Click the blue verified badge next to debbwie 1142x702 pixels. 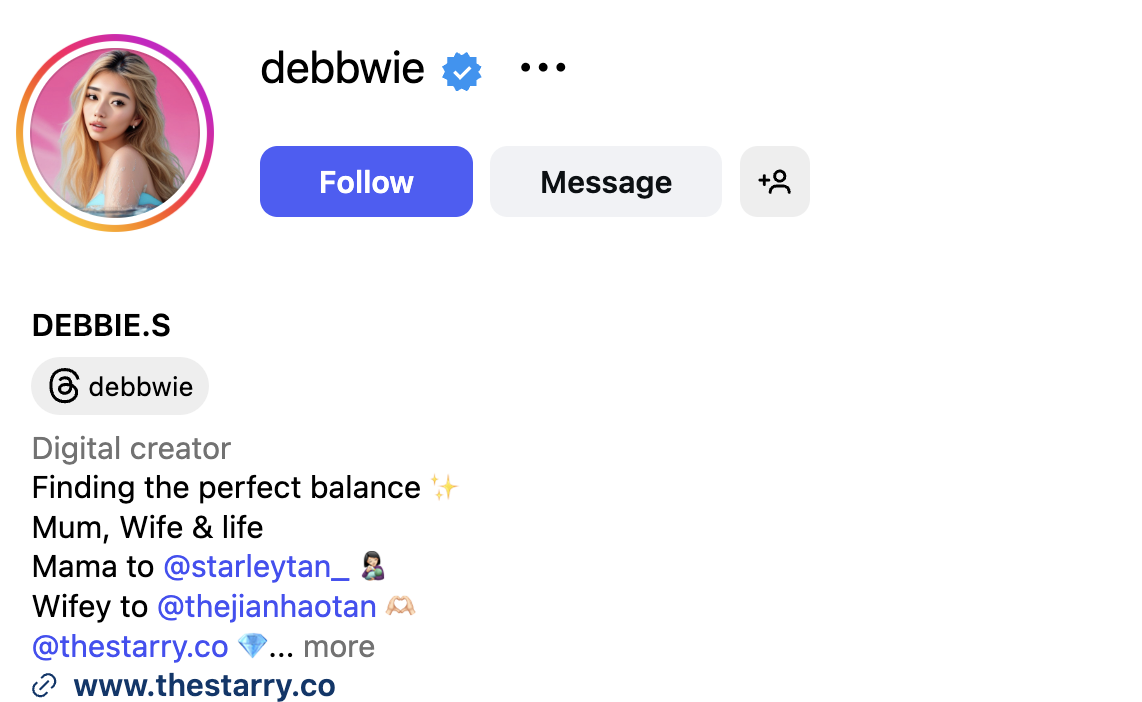tap(461, 70)
